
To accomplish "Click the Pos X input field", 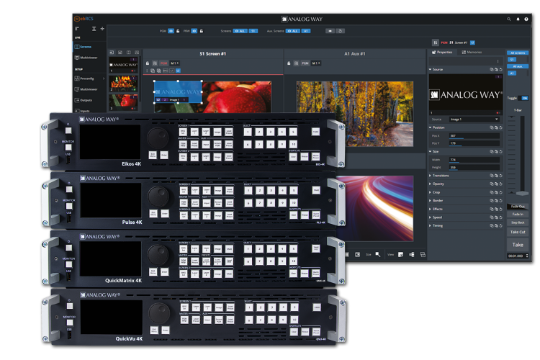I will (x=474, y=136).
